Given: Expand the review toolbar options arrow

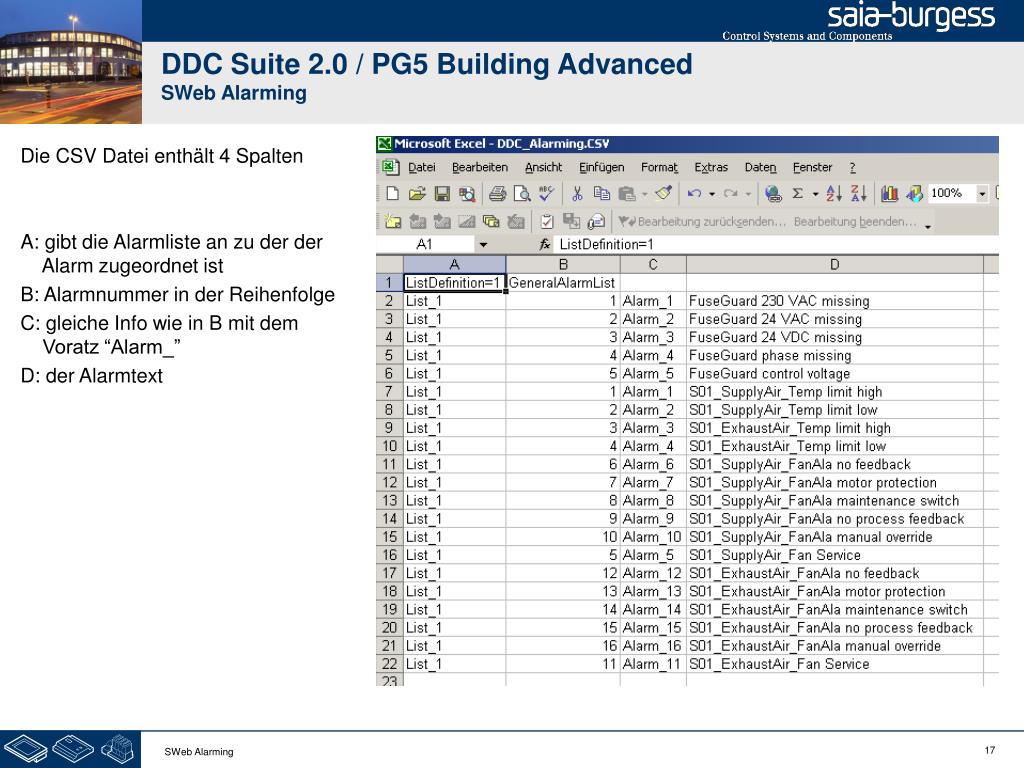Looking at the screenshot, I should pyautogui.click(x=928, y=226).
